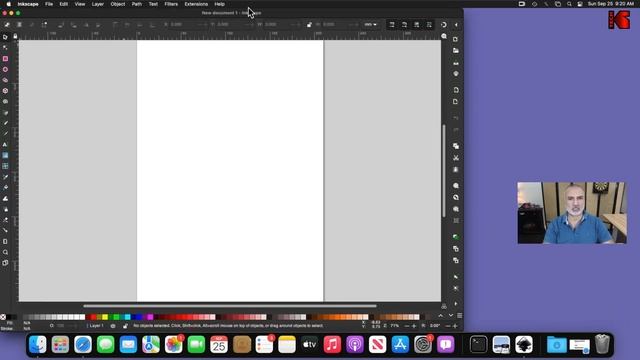Click Cut scissors icon
Viewport: 640px width, 360px height.
point(456,158)
